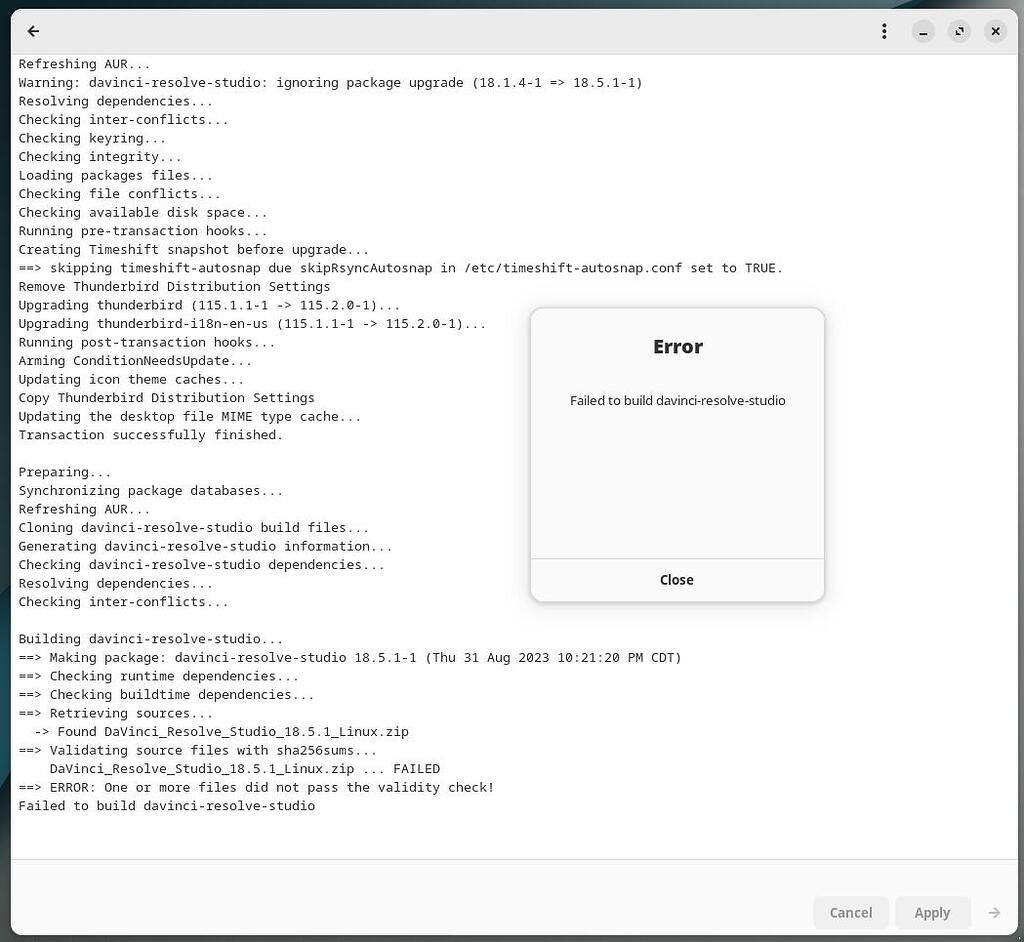1024x942 pixels.
Task: Go forward with the bottom arrow
Action: pos(994,913)
